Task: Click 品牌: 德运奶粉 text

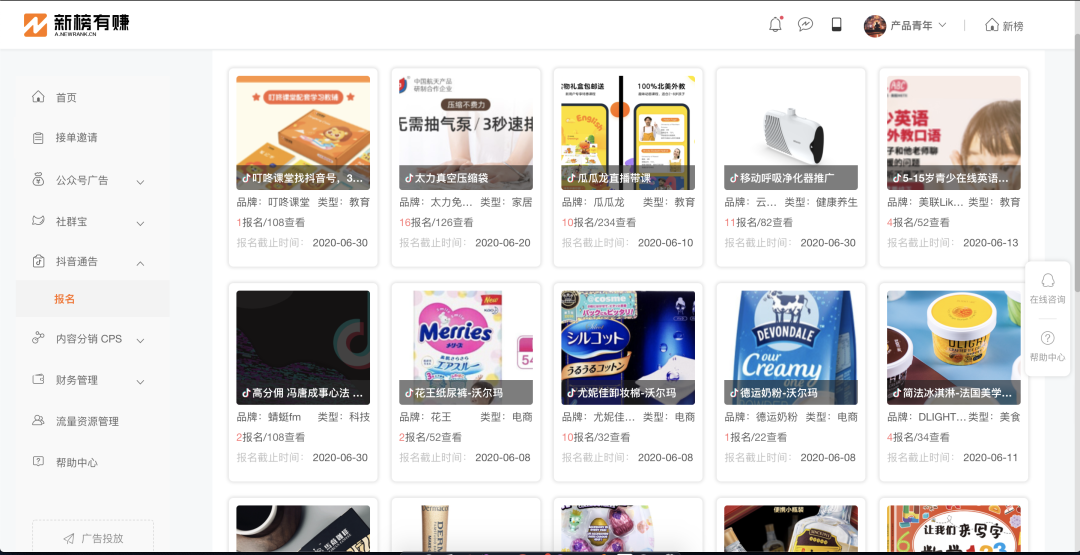Action: point(761,417)
